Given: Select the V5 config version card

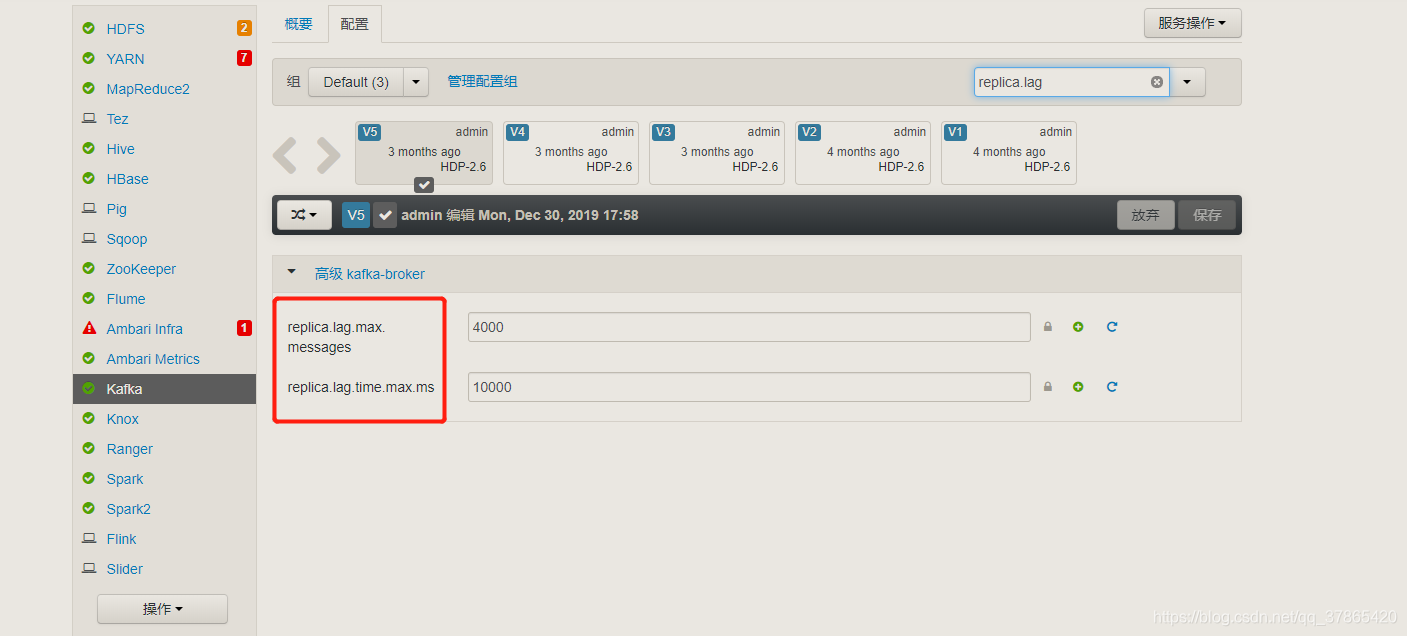Looking at the screenshot, I should point(424,153).
